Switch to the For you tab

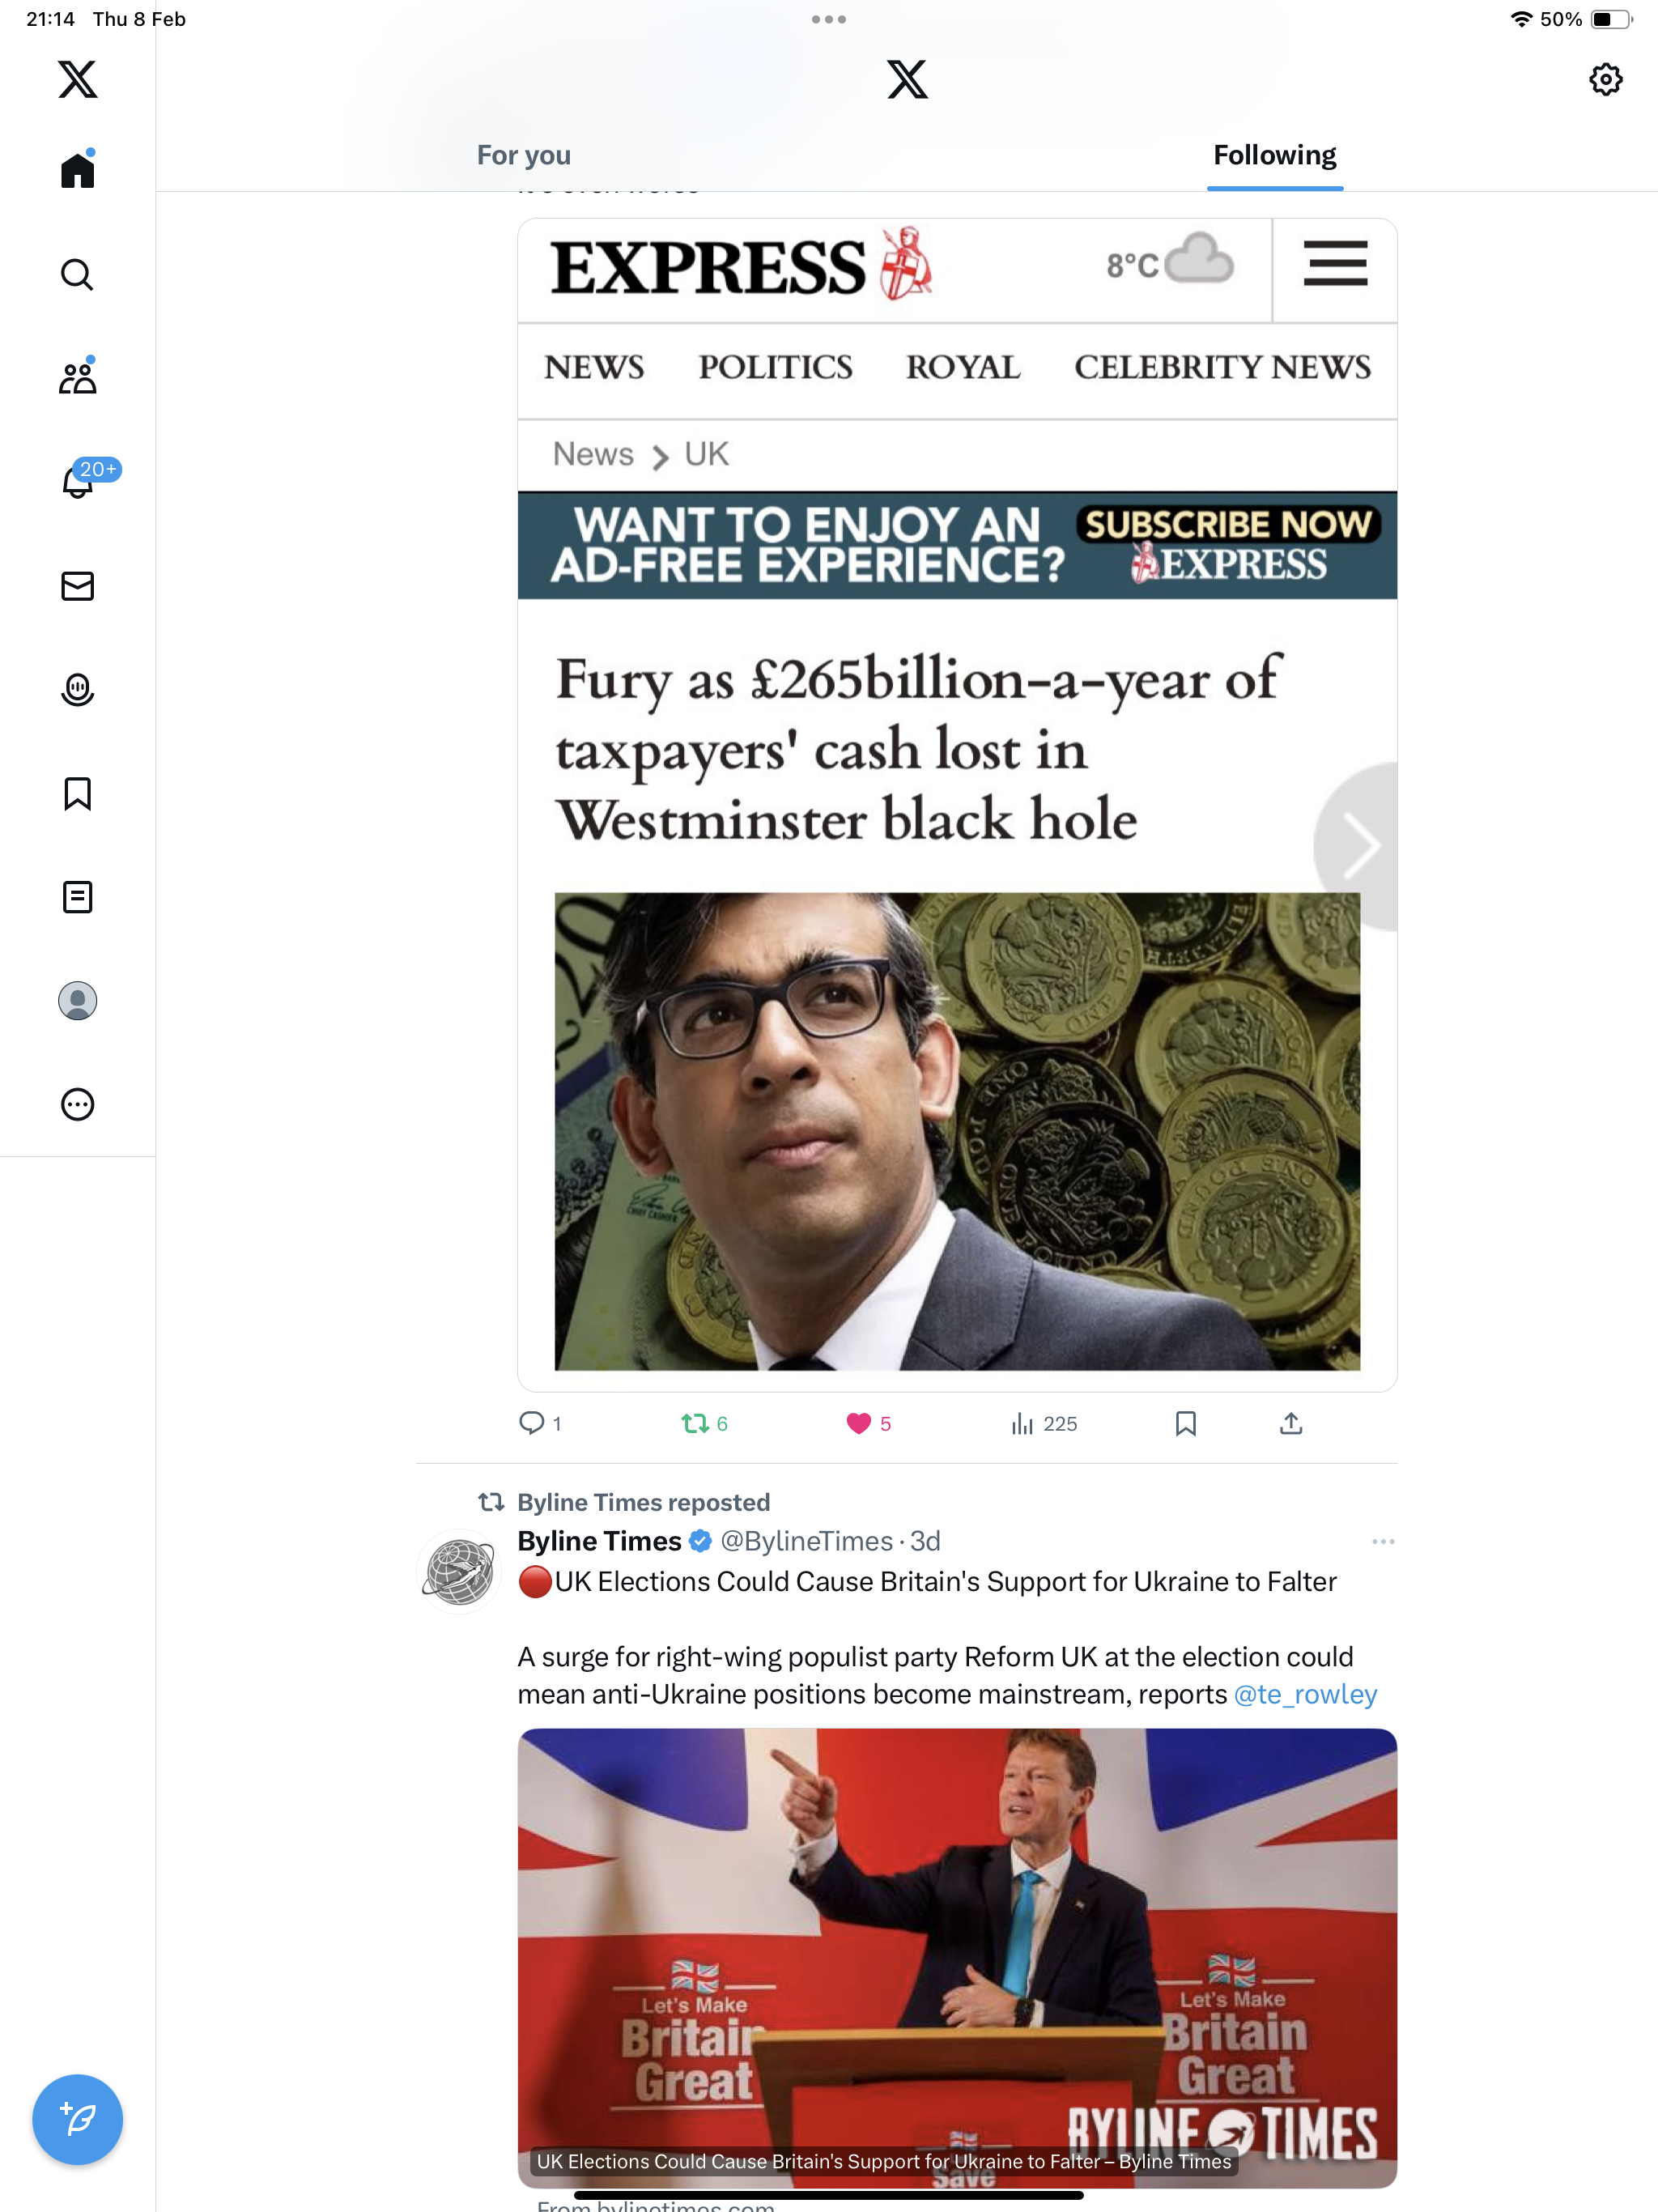point(523,155)
